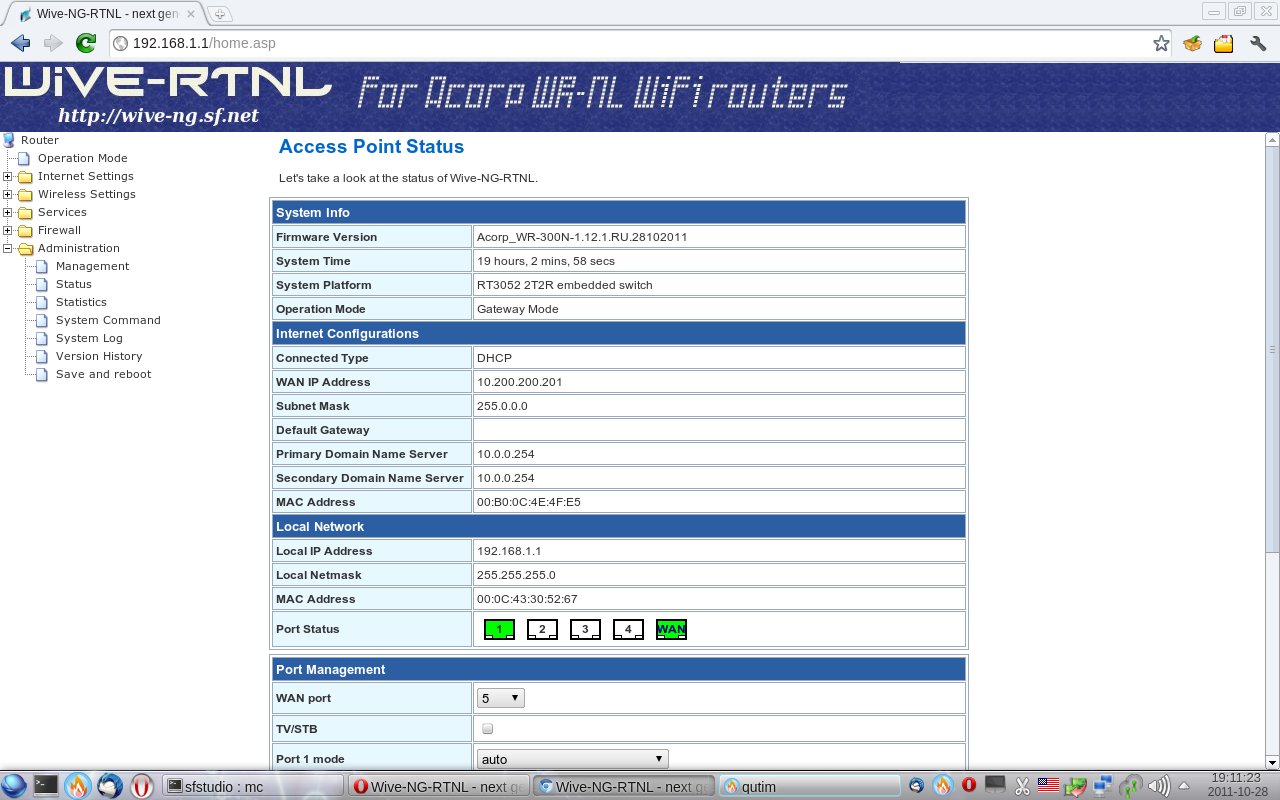Open System Command page
The image size is (1280, 800).
[x=108, y=320]
